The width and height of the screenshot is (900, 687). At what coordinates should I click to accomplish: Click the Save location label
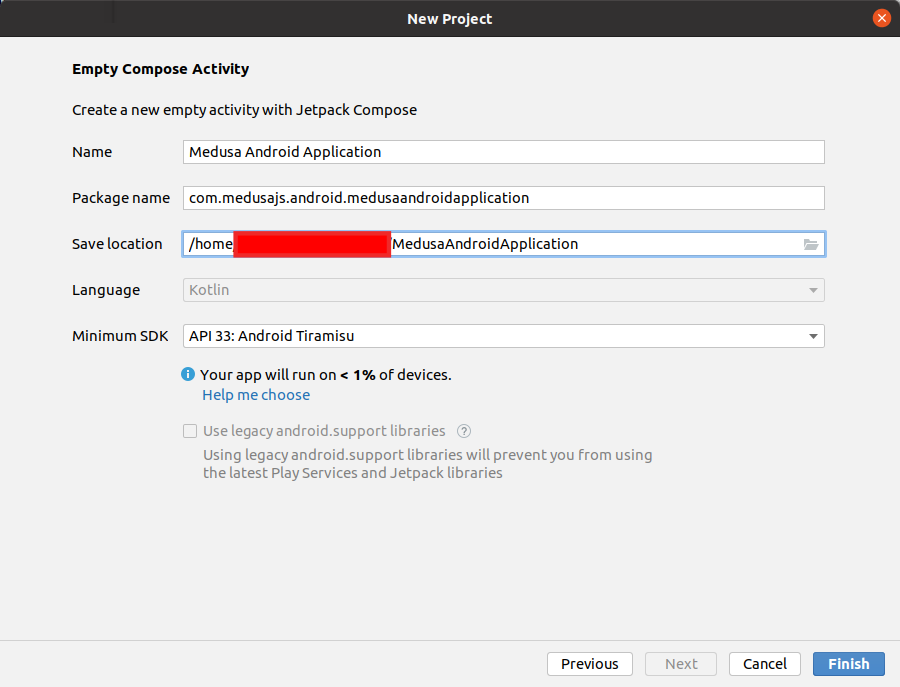[117, 244]
